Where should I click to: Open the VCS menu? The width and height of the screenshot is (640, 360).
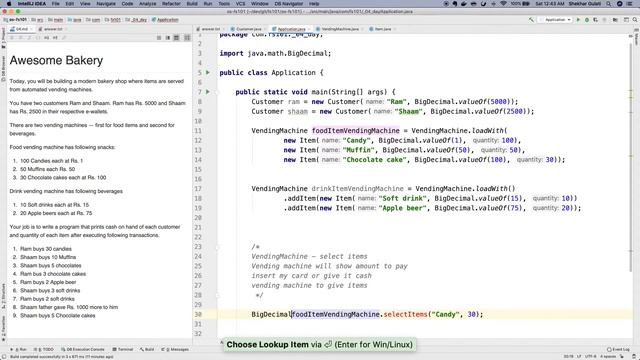tap(241, 4)
